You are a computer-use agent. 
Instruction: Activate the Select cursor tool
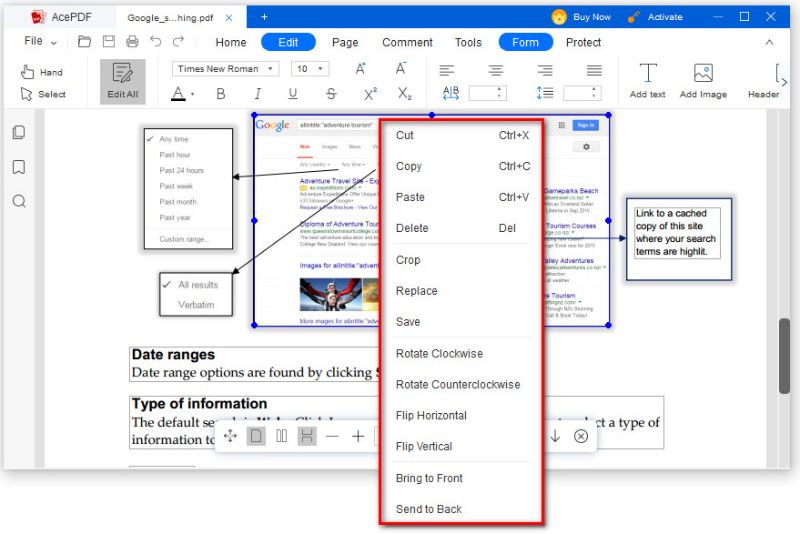pos(43,94)
